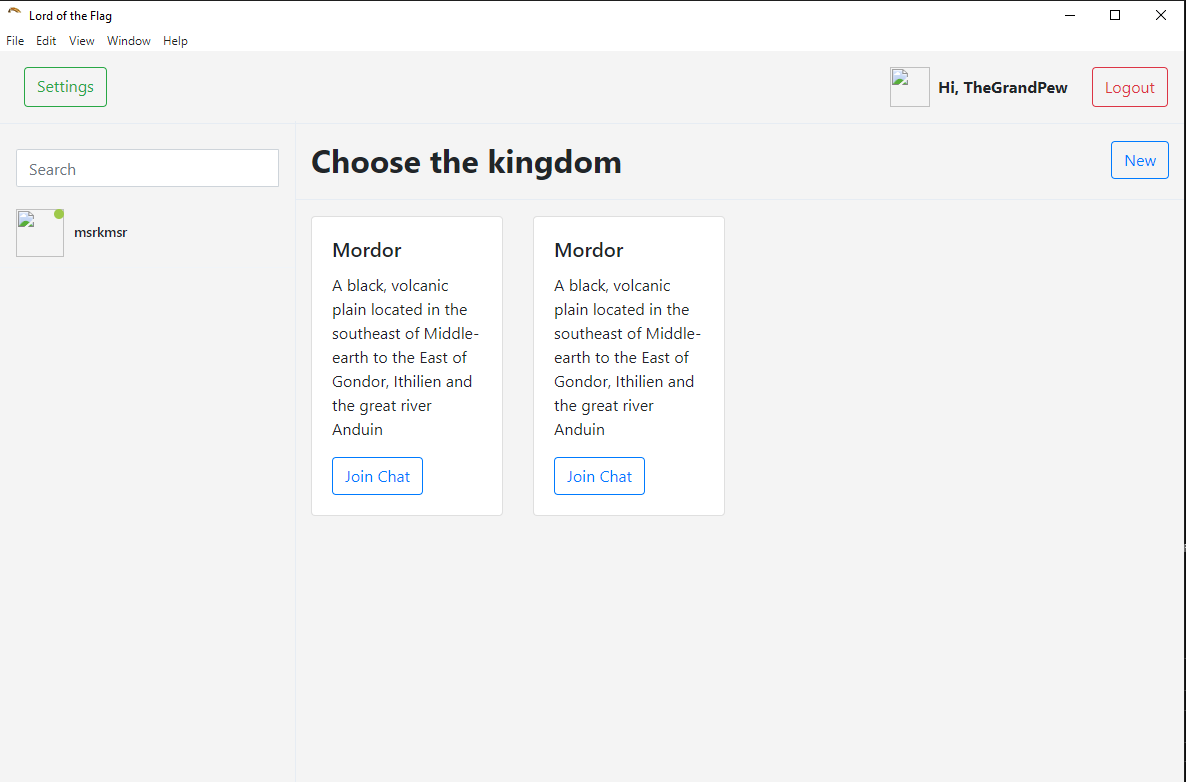
Task: Join Chat in the left Mordor card
Action: click(377, 476)
